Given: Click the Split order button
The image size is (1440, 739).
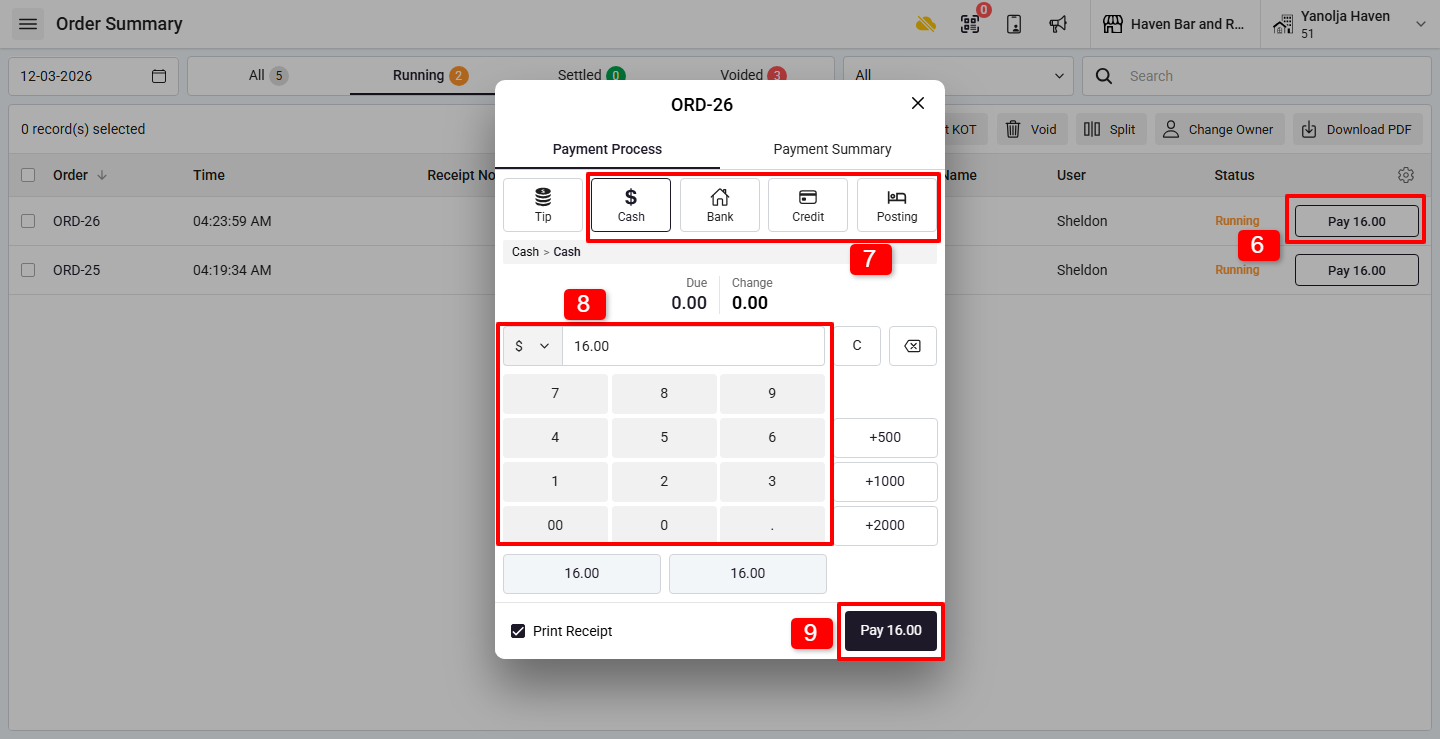Looking at the screenshot, I should 1110,129.
